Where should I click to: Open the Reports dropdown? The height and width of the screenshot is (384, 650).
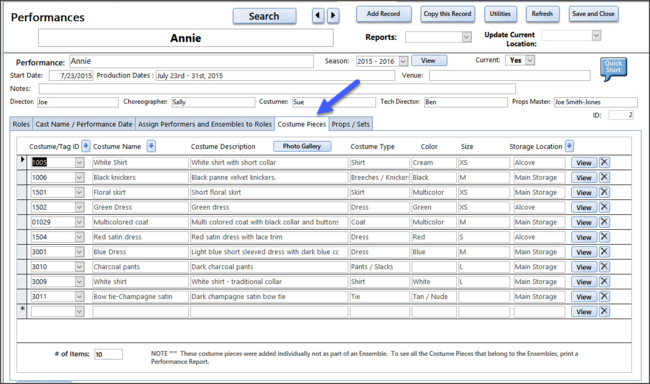point(466,37)
